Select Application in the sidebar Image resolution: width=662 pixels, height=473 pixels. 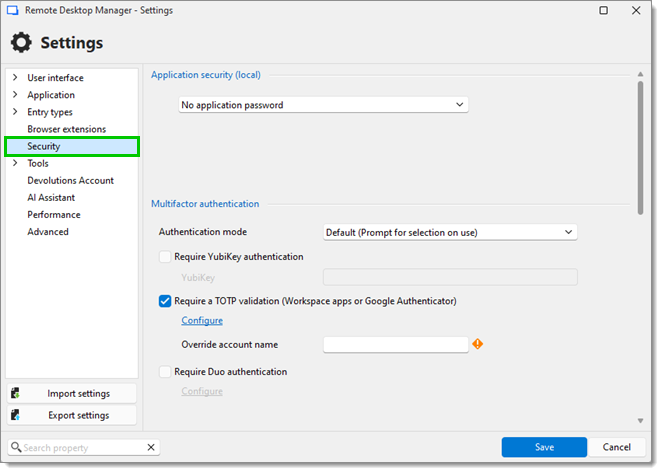[x=51, y=95]
